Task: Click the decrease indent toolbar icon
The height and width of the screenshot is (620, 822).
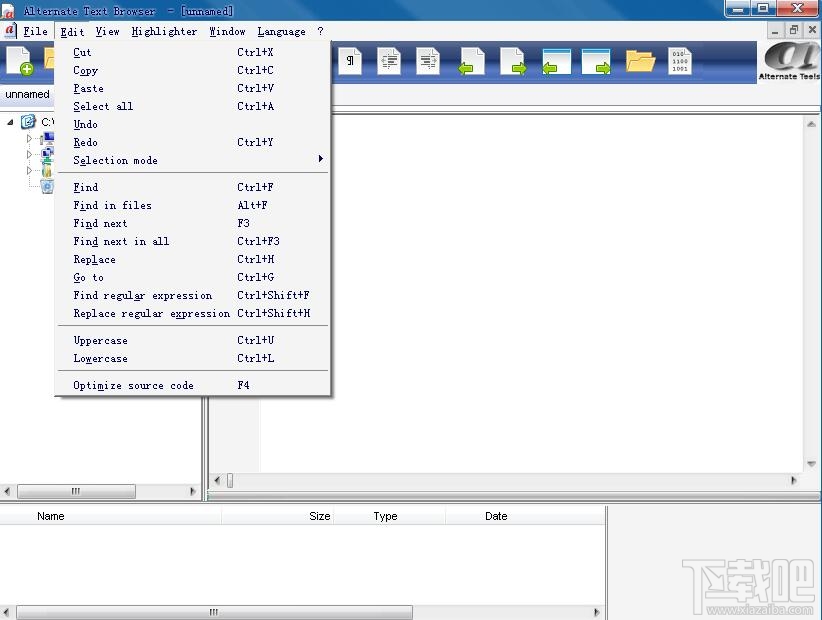Action: pos(389,61)
